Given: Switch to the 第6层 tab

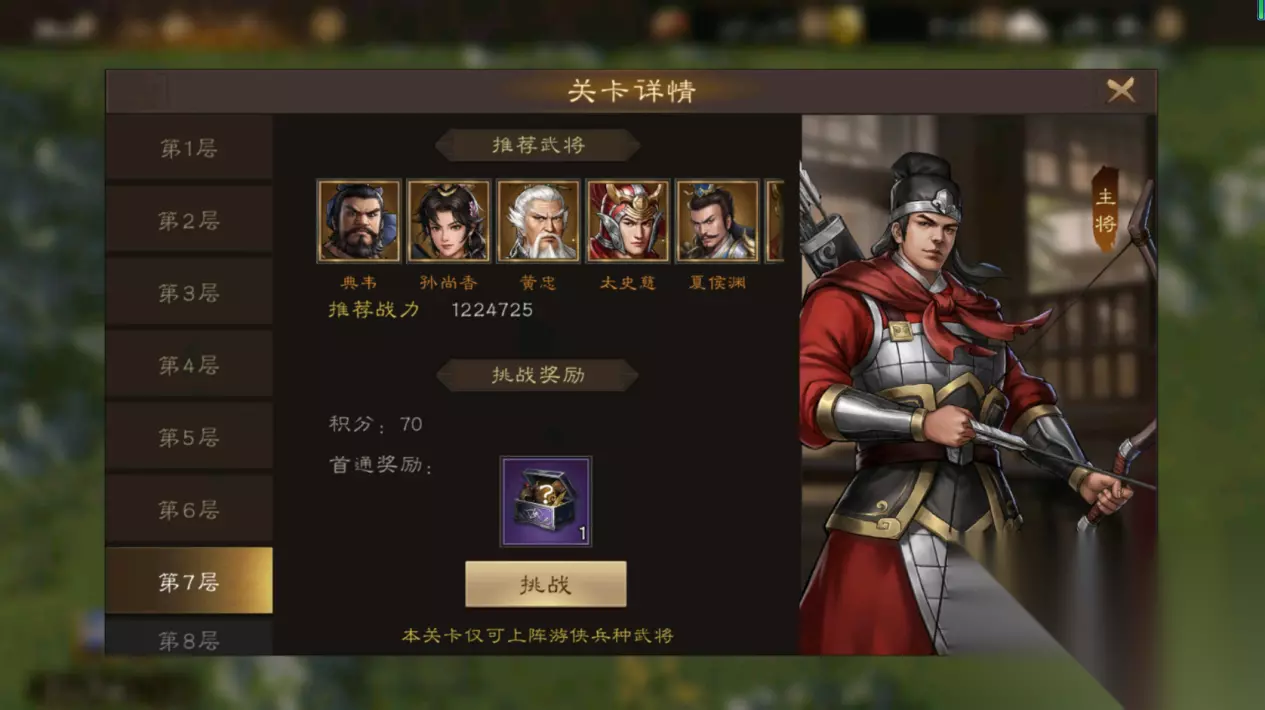Looking at the screenshot, I should 189,509.
